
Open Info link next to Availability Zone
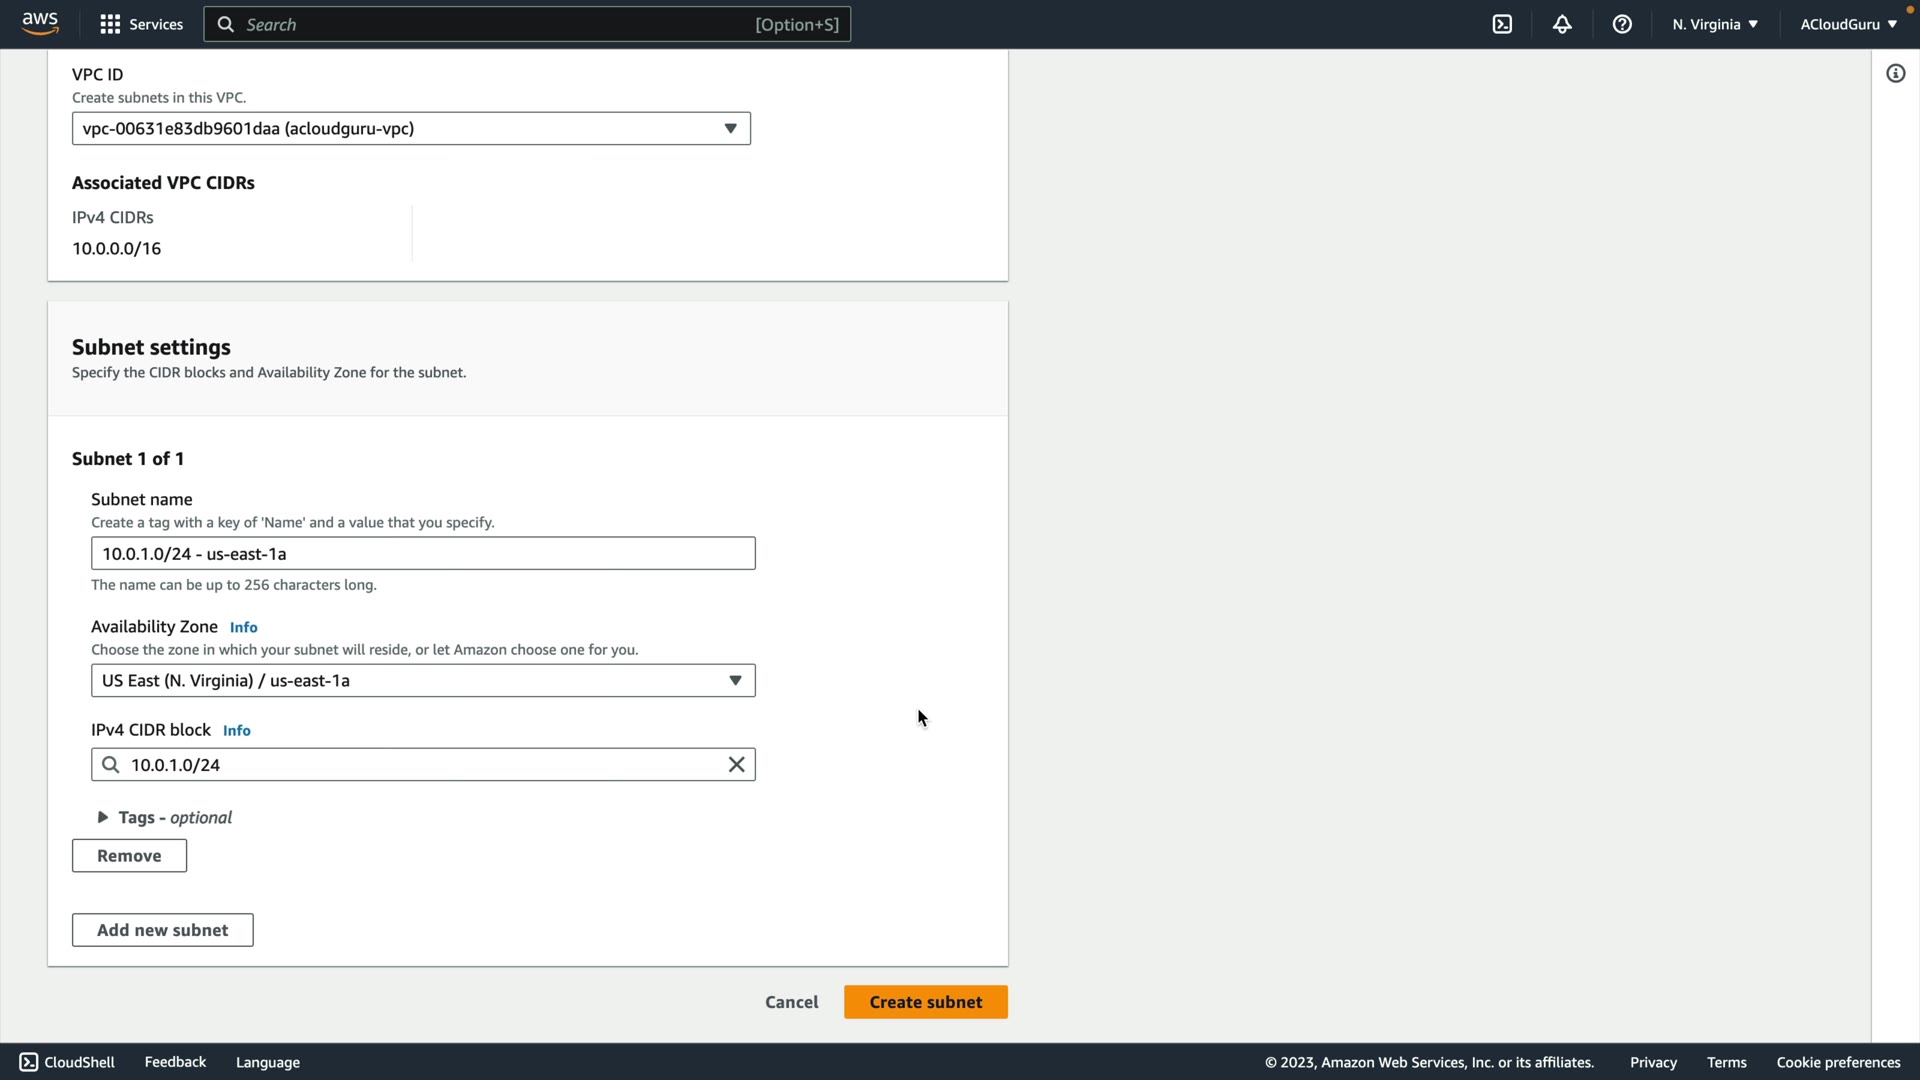[x=243, y=628]
